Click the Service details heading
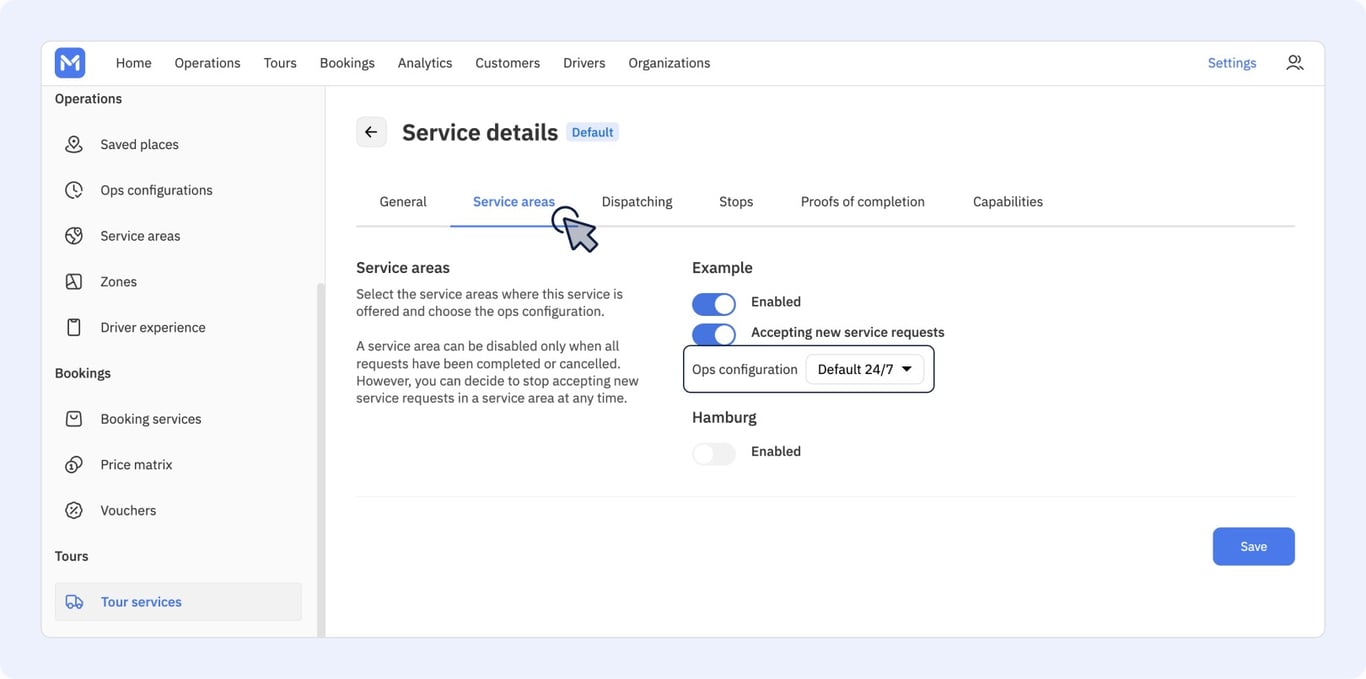 (480, 132)
